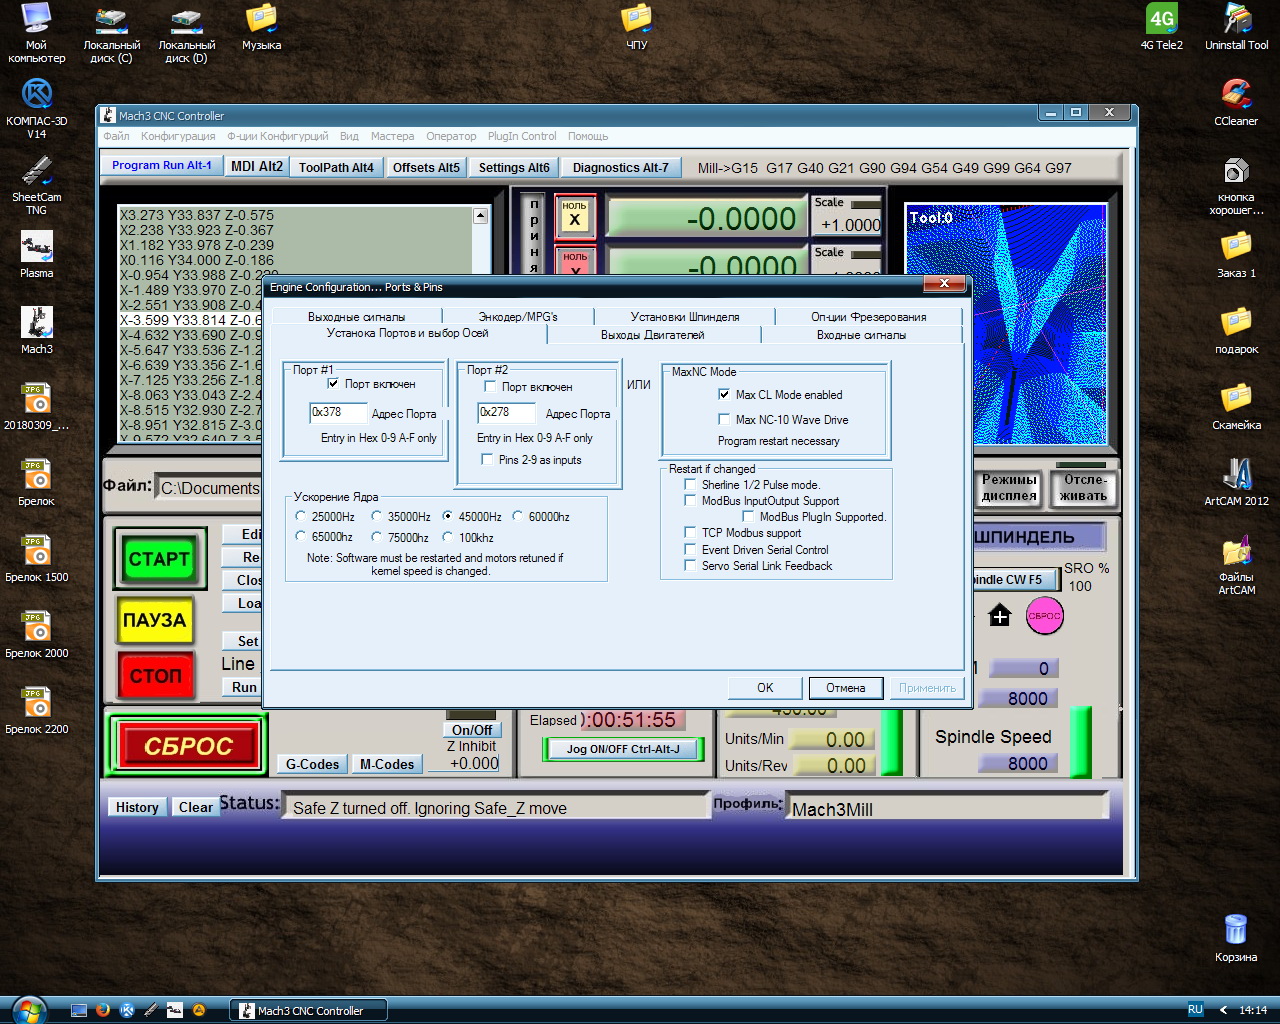
Task: Open Локальный диск (D) shortcut
Action: tap(186, 34)
